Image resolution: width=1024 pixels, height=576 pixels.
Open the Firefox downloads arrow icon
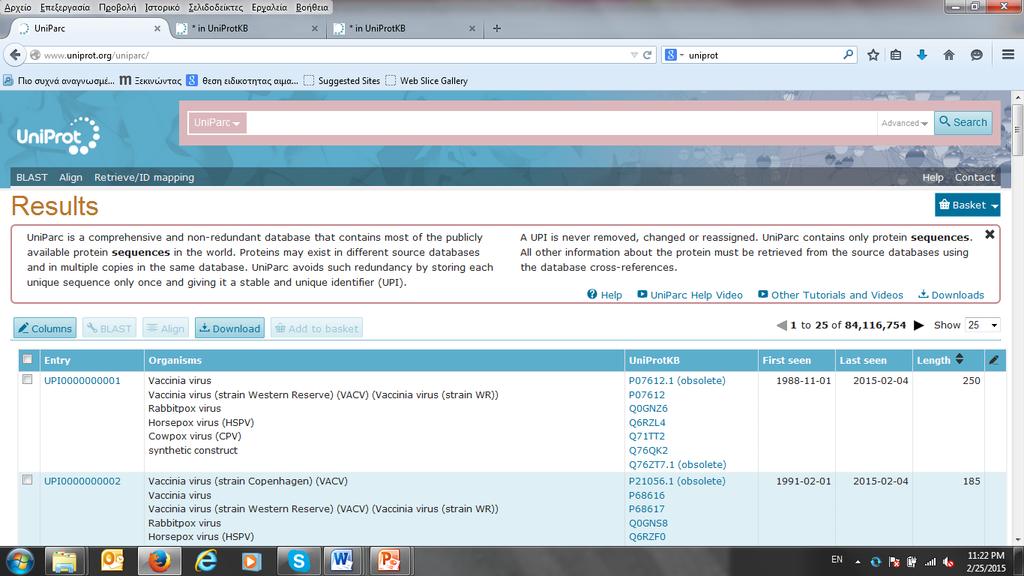pos(921,56)
